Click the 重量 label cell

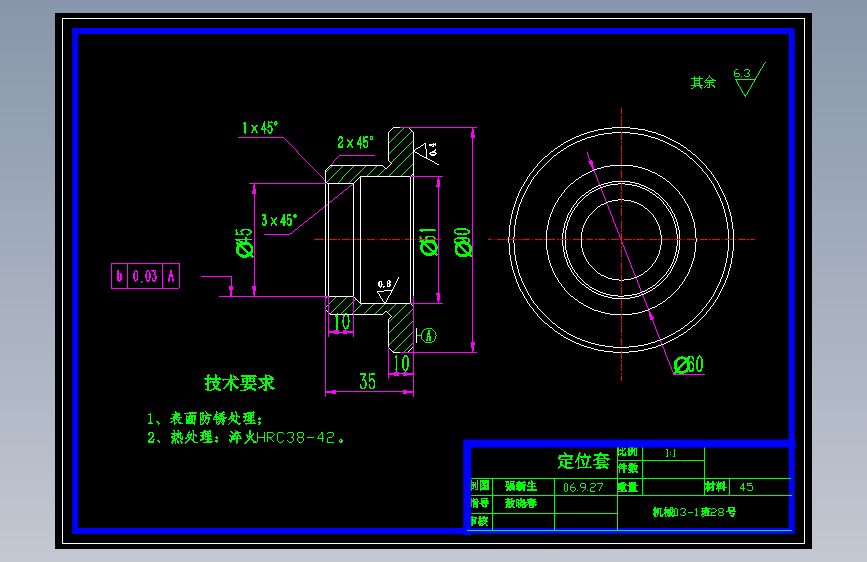tap(628, 487)
